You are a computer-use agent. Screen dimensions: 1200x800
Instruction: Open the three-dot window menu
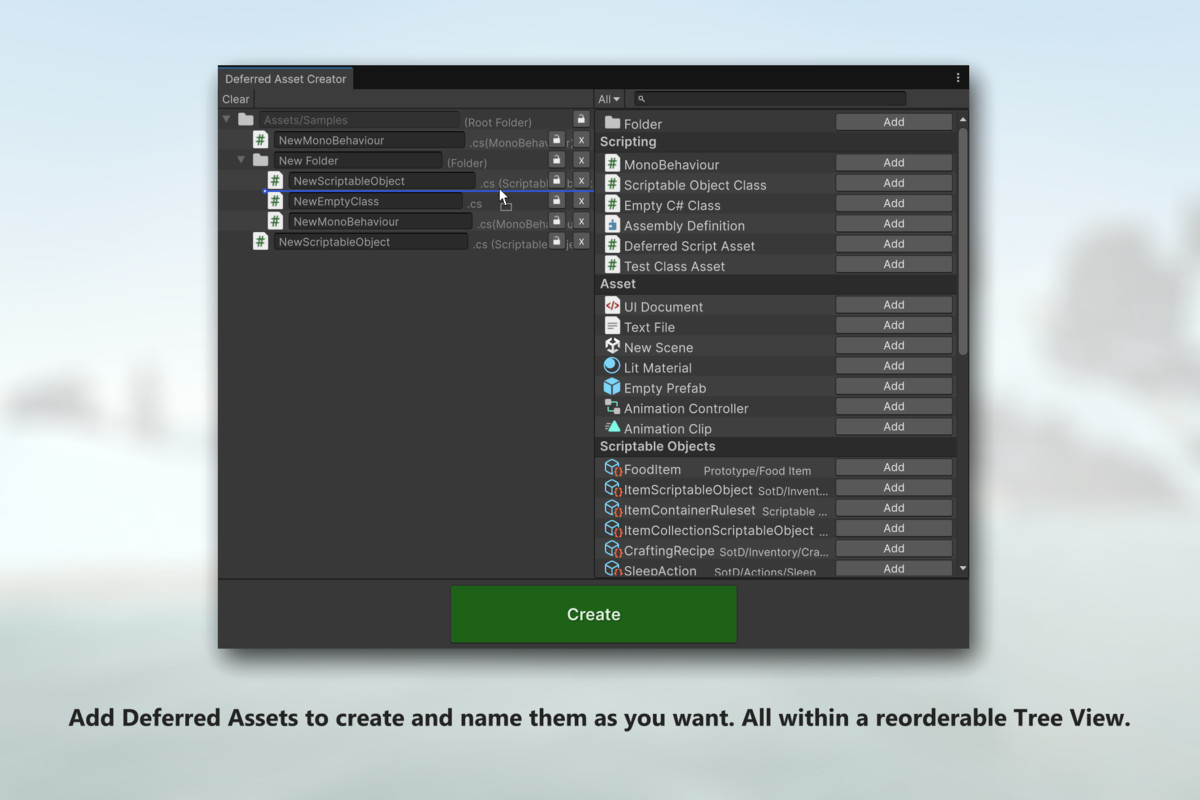point(957,77)
